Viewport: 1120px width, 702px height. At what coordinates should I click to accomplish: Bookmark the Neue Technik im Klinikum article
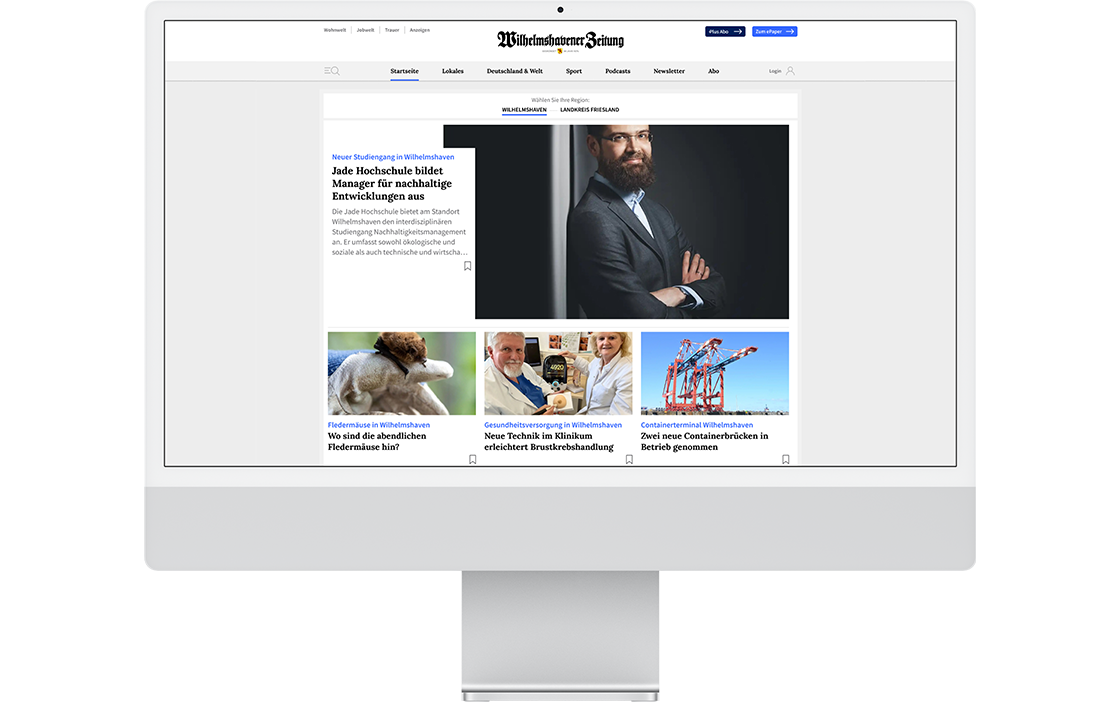(x=629, y=459)
